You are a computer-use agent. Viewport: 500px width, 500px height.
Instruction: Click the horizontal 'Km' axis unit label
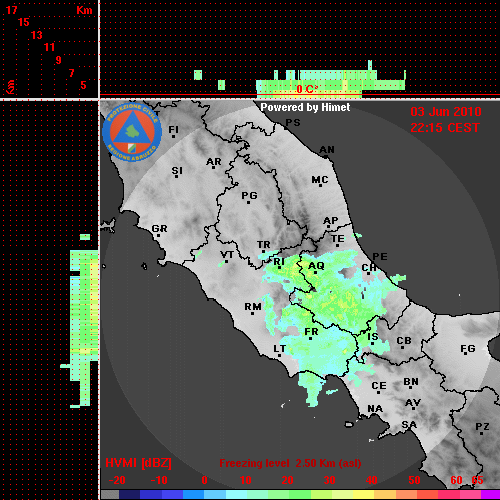coord(84,10)
